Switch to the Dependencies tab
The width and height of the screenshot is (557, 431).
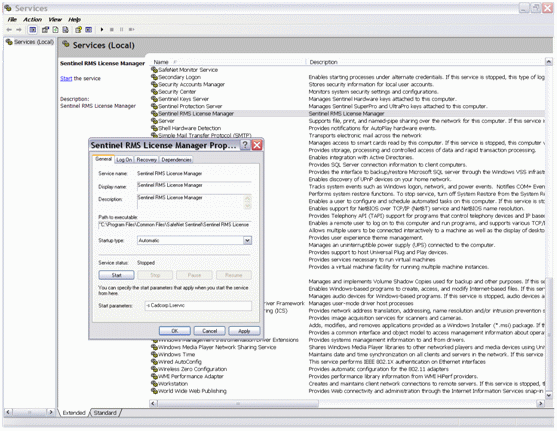[176, 160]
